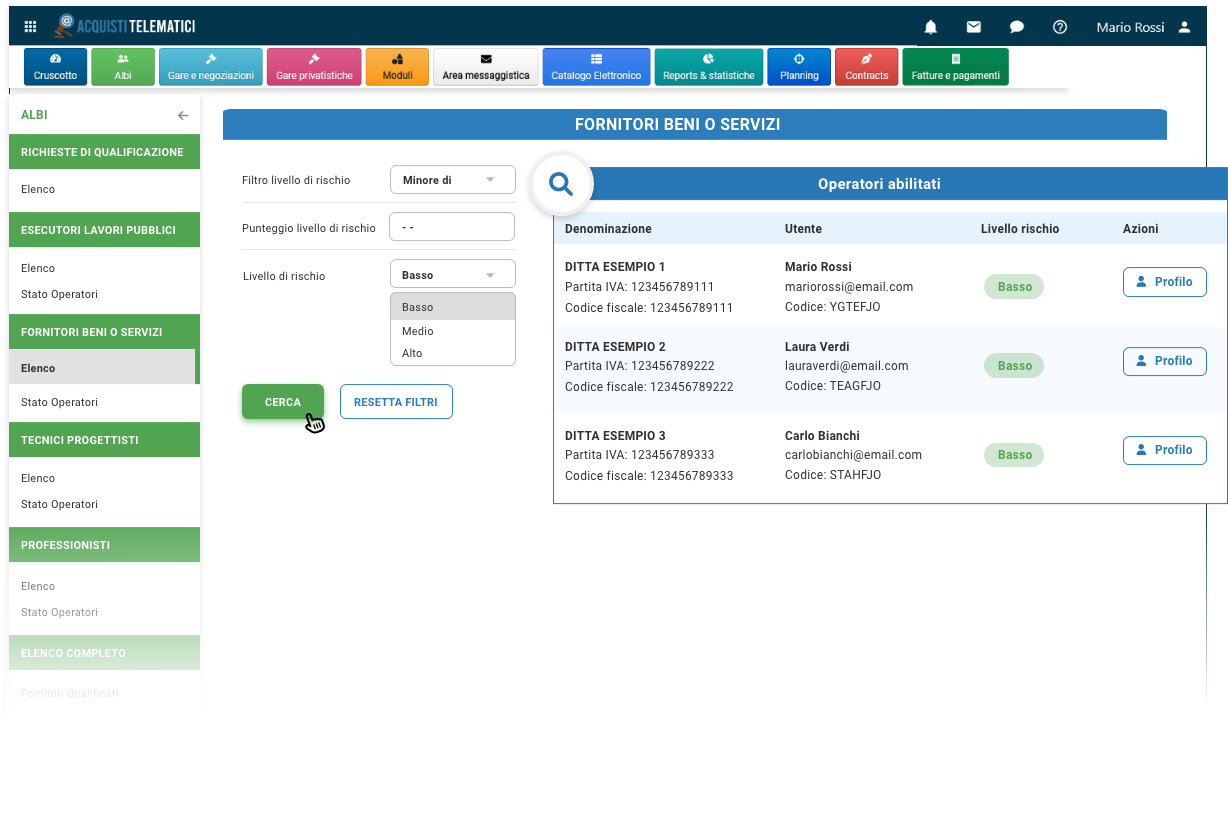Open the Cruscotto dashboard tab
Viewport: 1228px width, 831px height.
(x=55, y=67)
